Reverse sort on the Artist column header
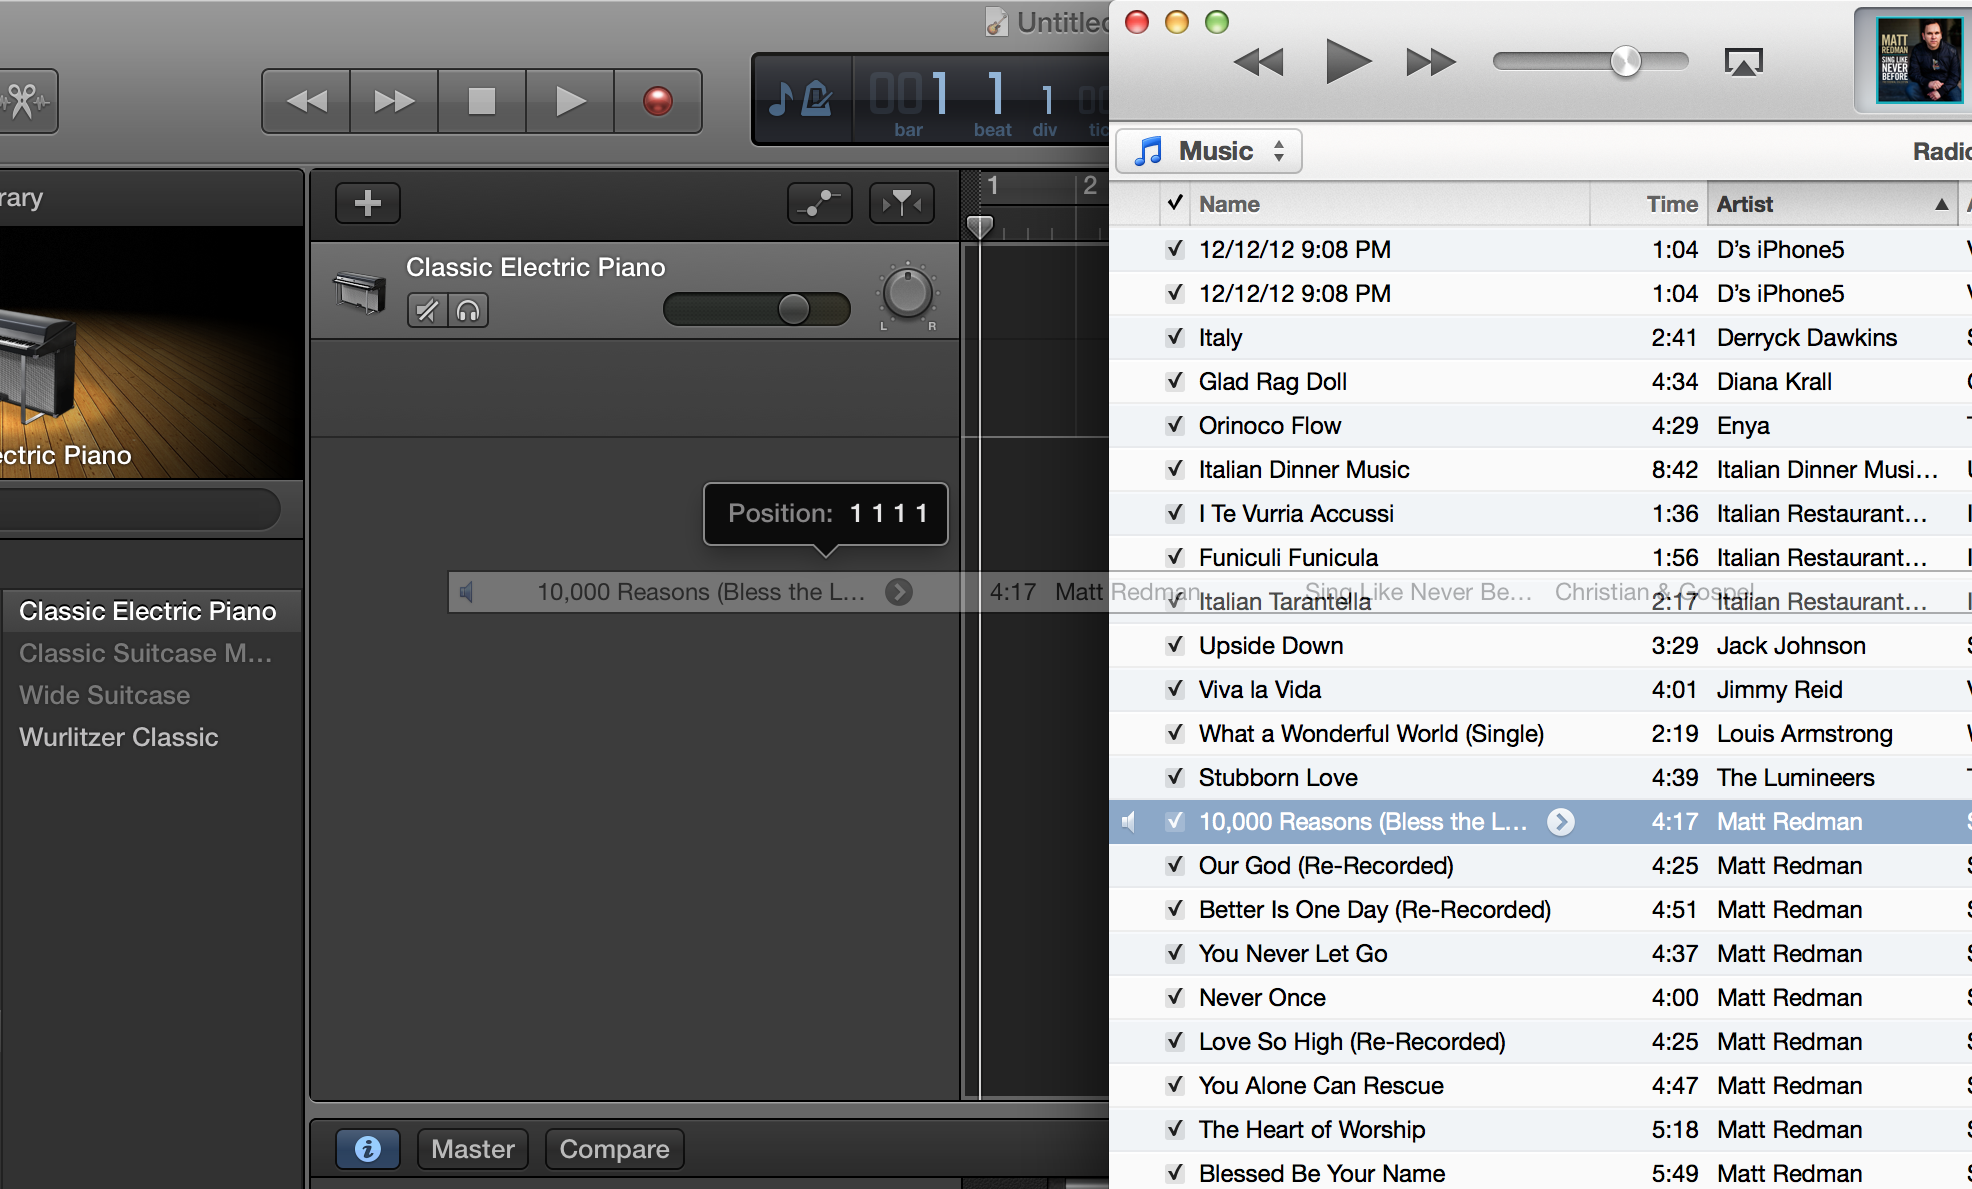1972x1189 pixels. [1832, 204]
